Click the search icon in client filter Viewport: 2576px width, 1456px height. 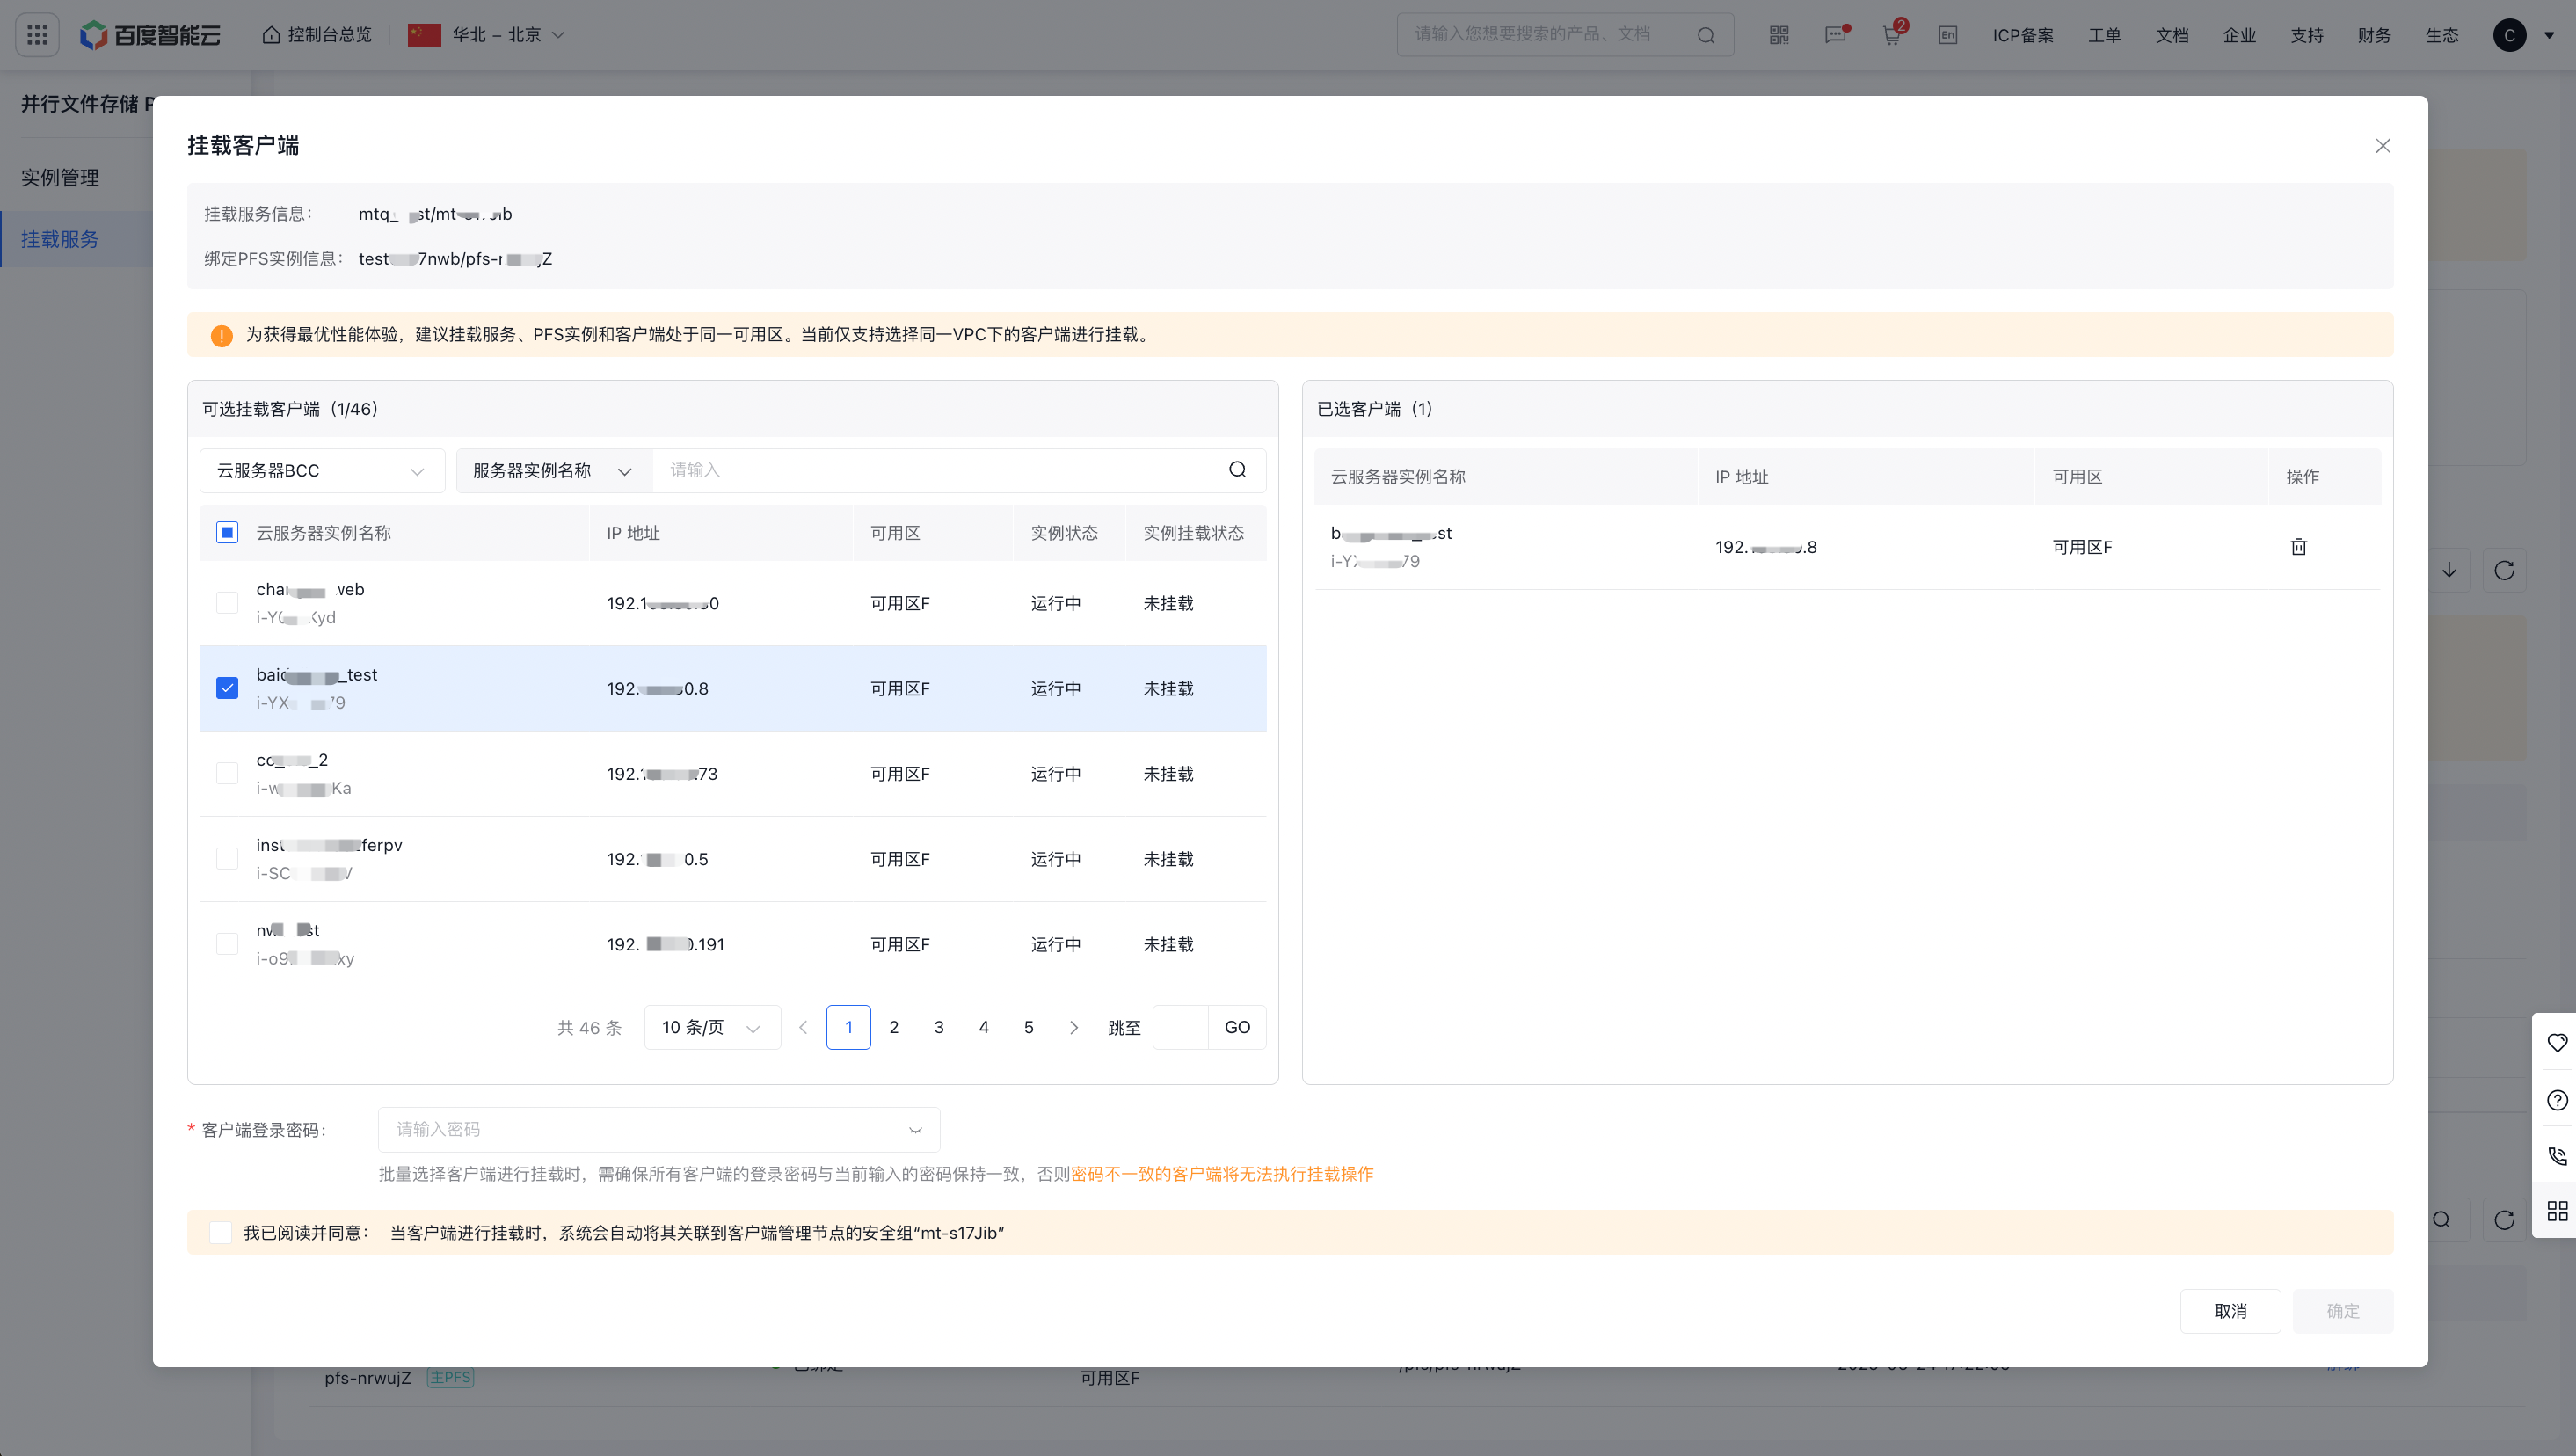(1238, 470)
